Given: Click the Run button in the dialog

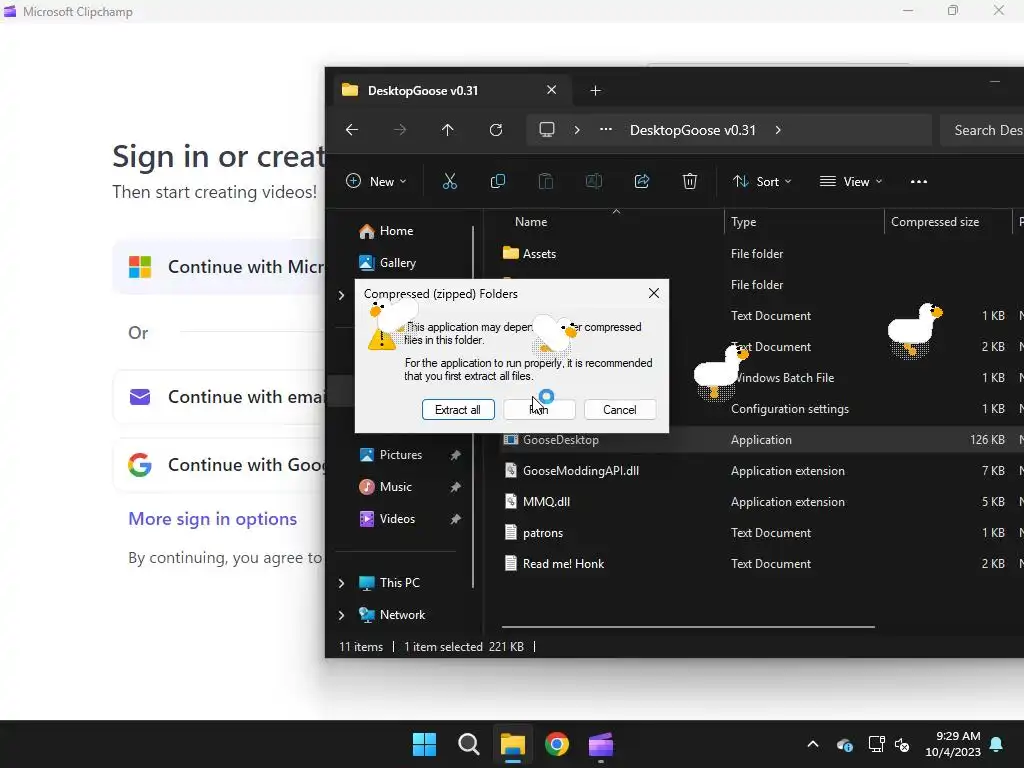Looking at the screenshot, I should [x=539, y=409].
